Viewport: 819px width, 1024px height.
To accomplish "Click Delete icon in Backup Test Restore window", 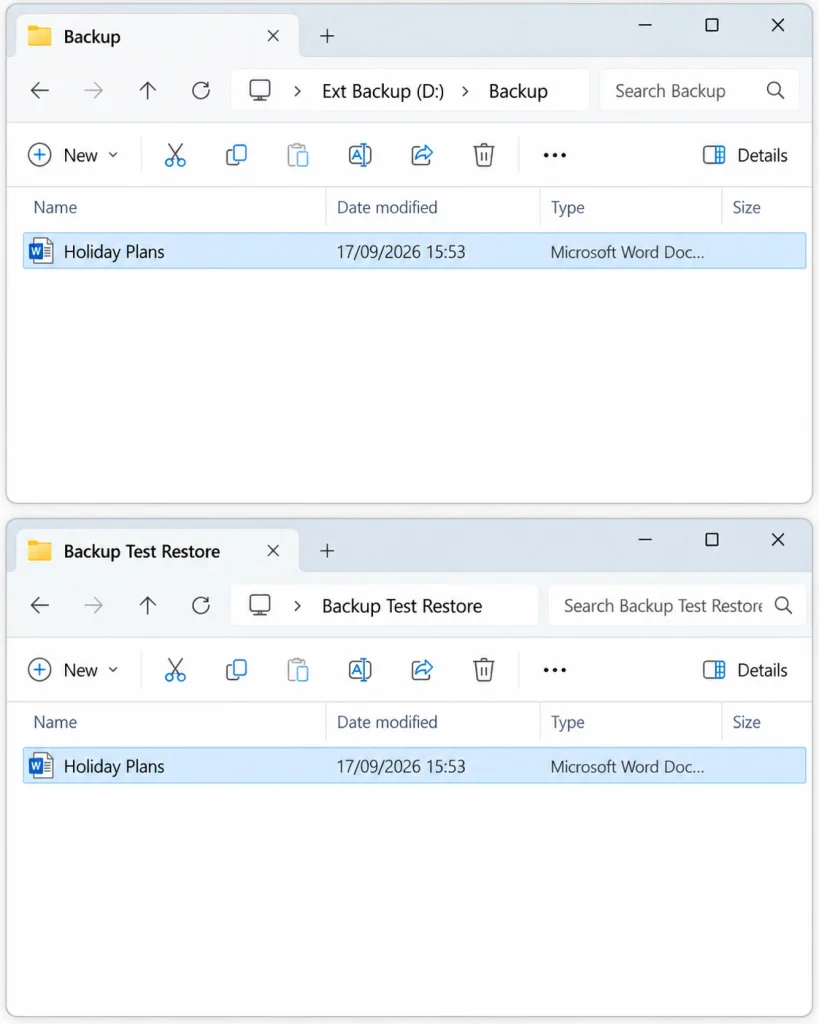I will (483, 670).
